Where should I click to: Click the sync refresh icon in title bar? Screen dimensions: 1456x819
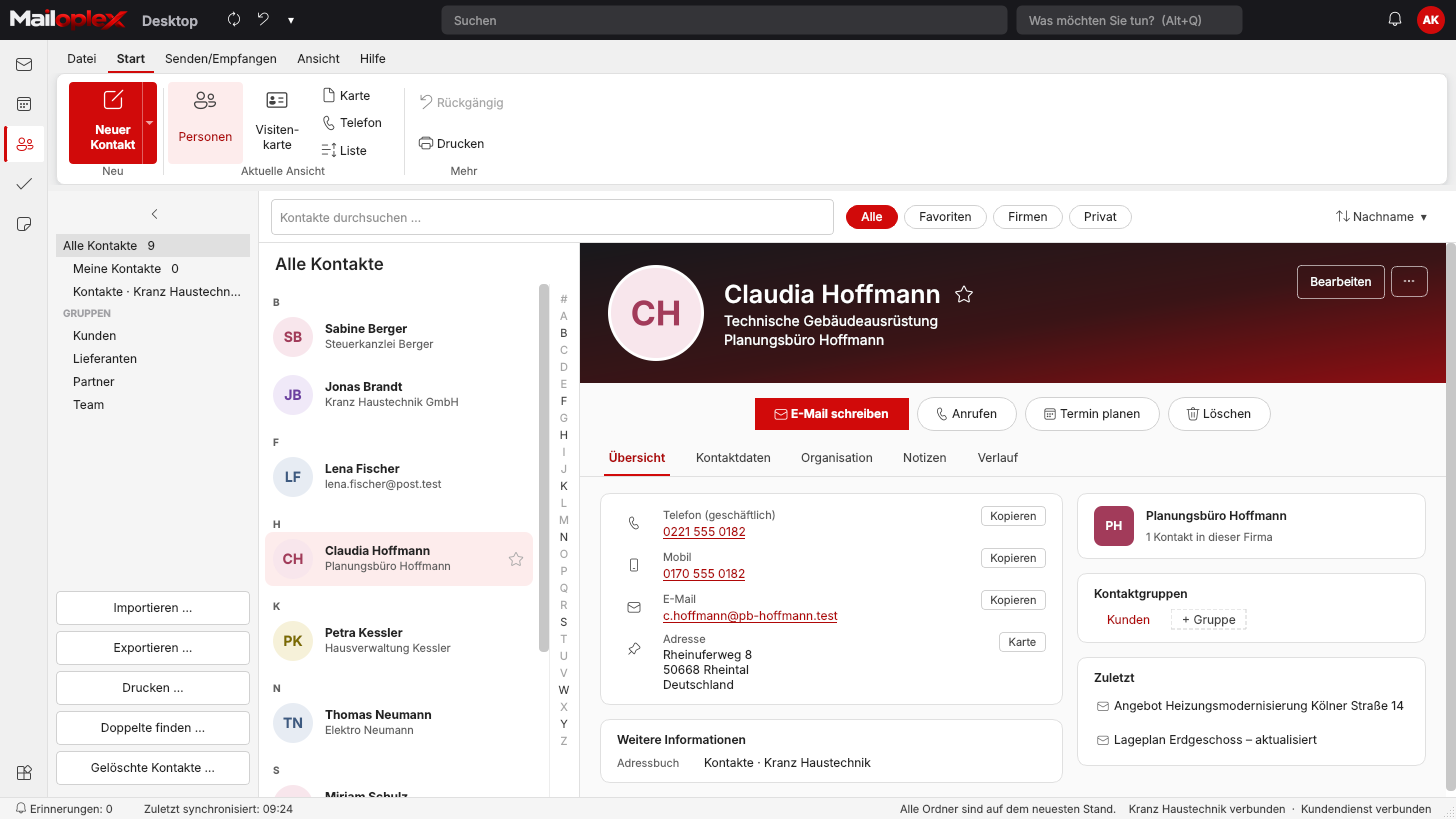234,20
